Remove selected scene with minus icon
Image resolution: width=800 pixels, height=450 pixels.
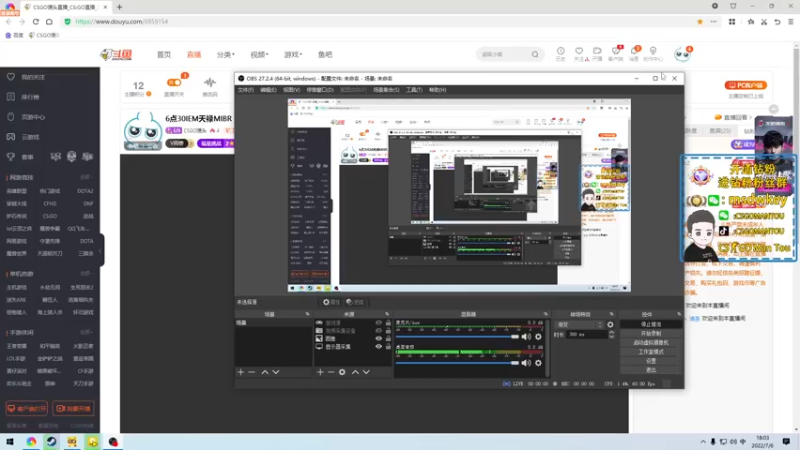252,372
